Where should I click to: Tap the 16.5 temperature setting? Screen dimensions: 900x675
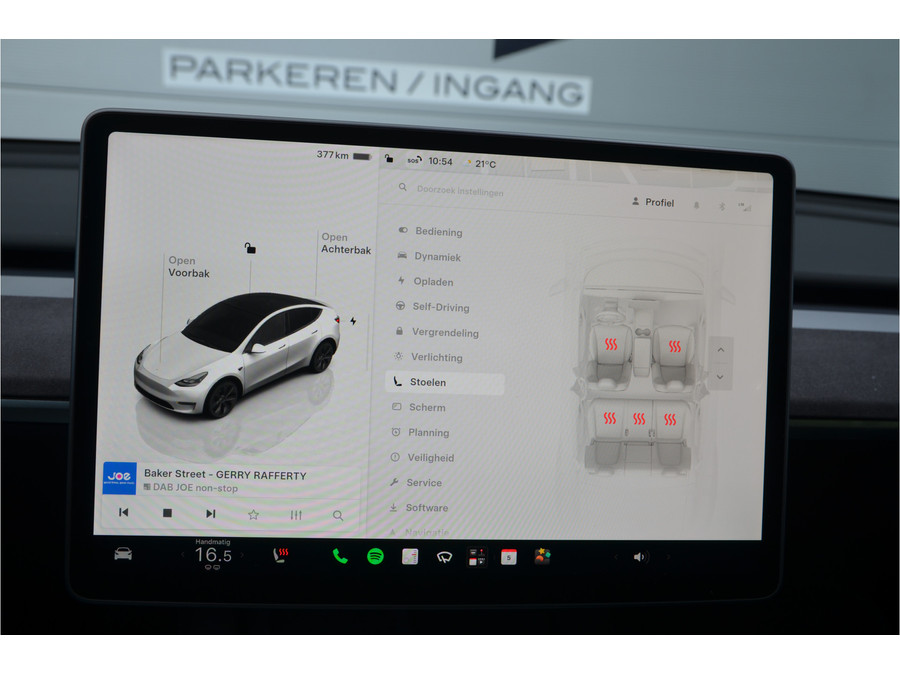coord(213,554)
